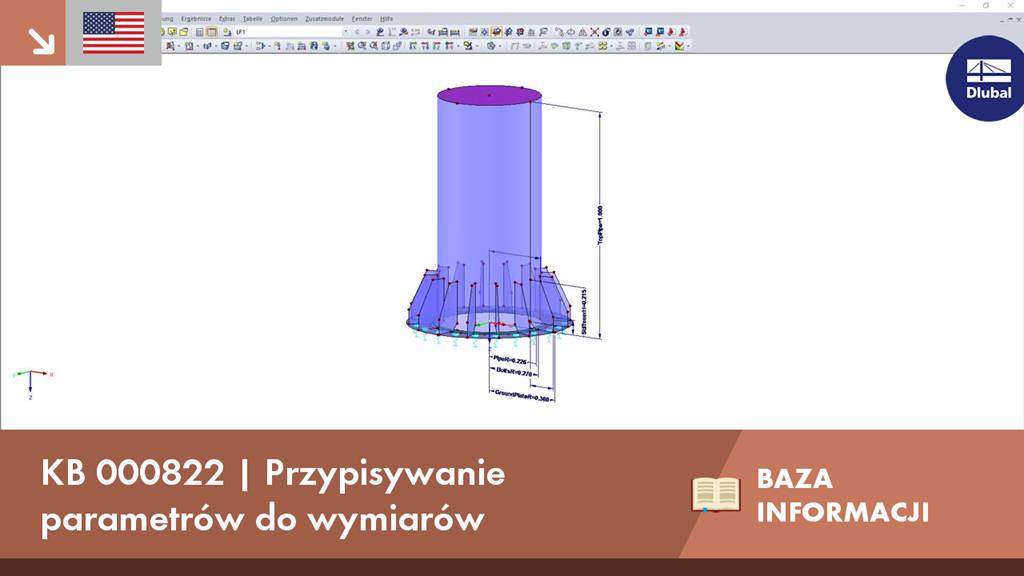Select the Stiffener1=0.215 dimension label
This screenshot has width=1024, height=576.
584,312
